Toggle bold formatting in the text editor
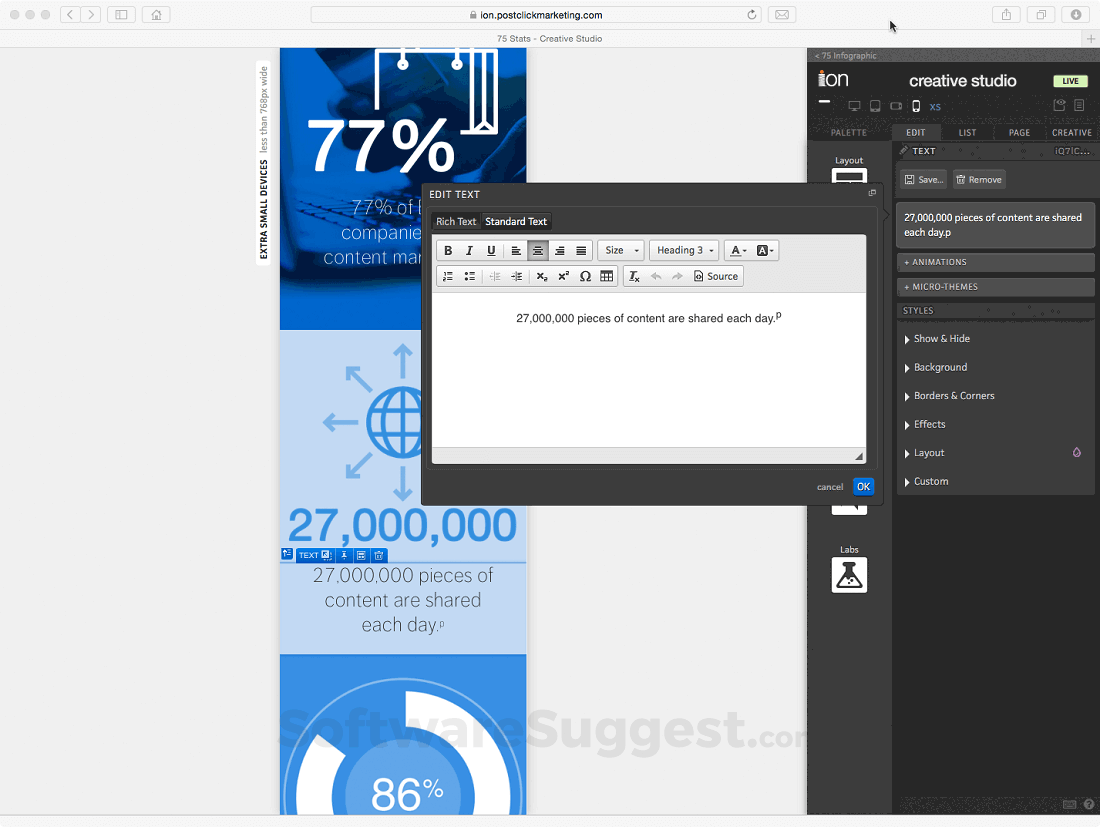Image resolution: width=1100 pixels, height=827 pixels. coord(448,251)
